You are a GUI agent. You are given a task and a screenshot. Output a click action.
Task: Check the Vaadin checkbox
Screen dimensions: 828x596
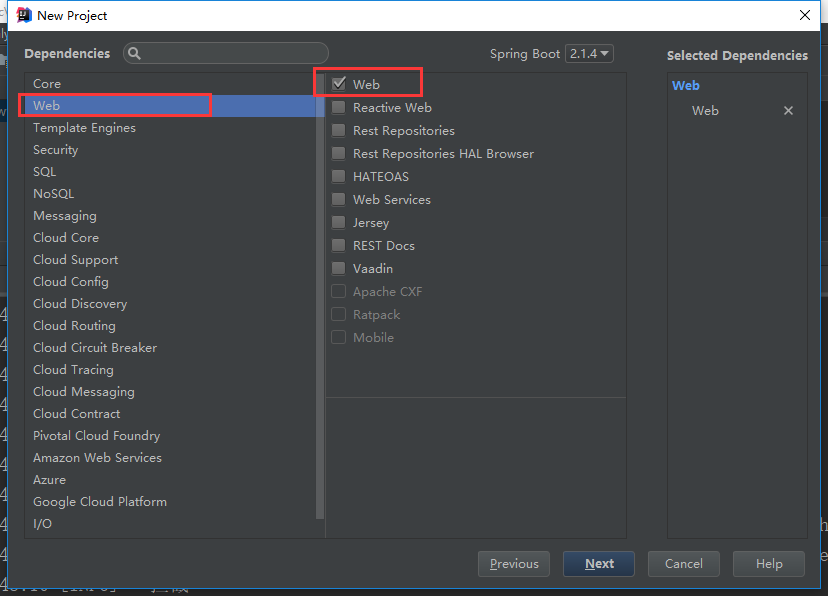[338, 269]
